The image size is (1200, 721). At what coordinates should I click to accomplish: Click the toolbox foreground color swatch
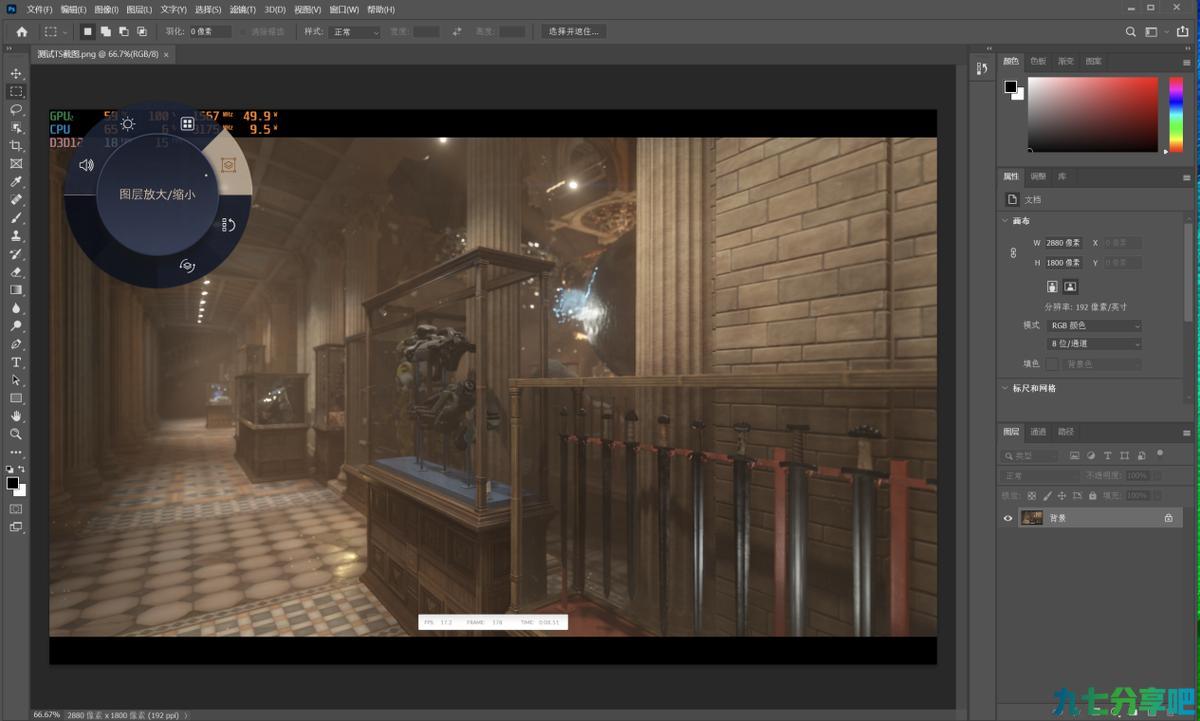(x=12, y=483)
